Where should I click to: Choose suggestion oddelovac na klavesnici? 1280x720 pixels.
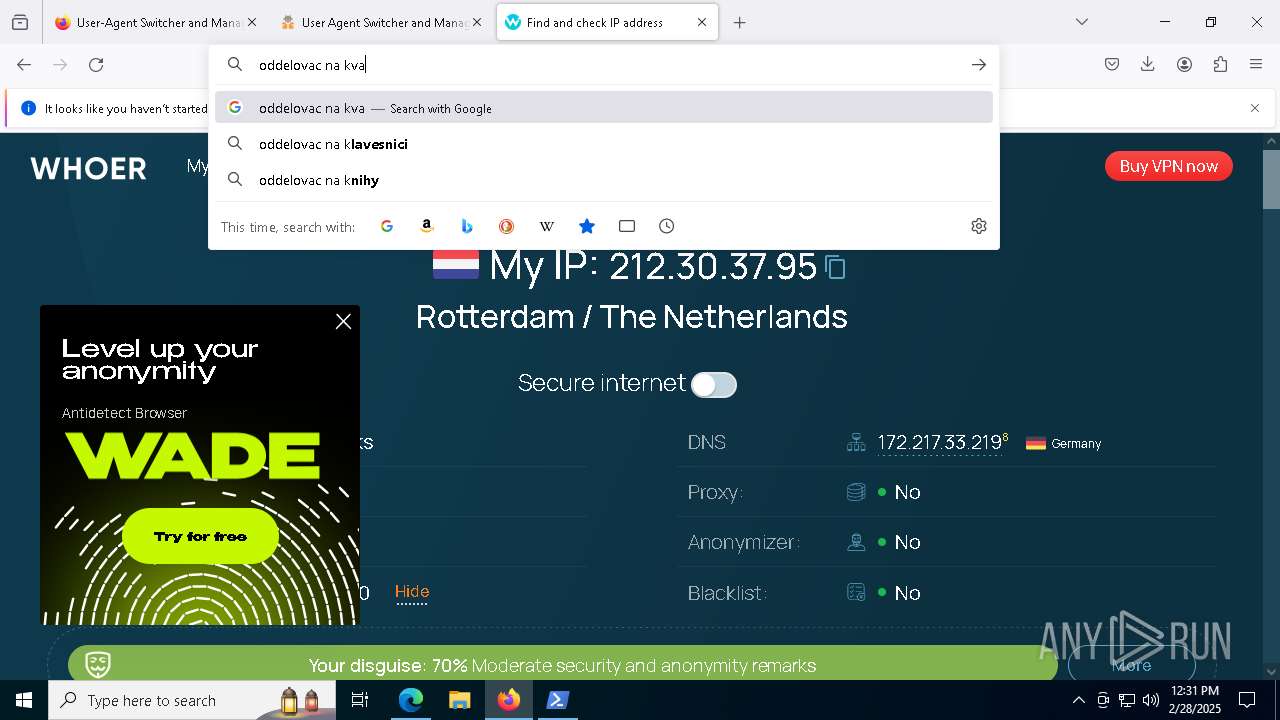604,144
